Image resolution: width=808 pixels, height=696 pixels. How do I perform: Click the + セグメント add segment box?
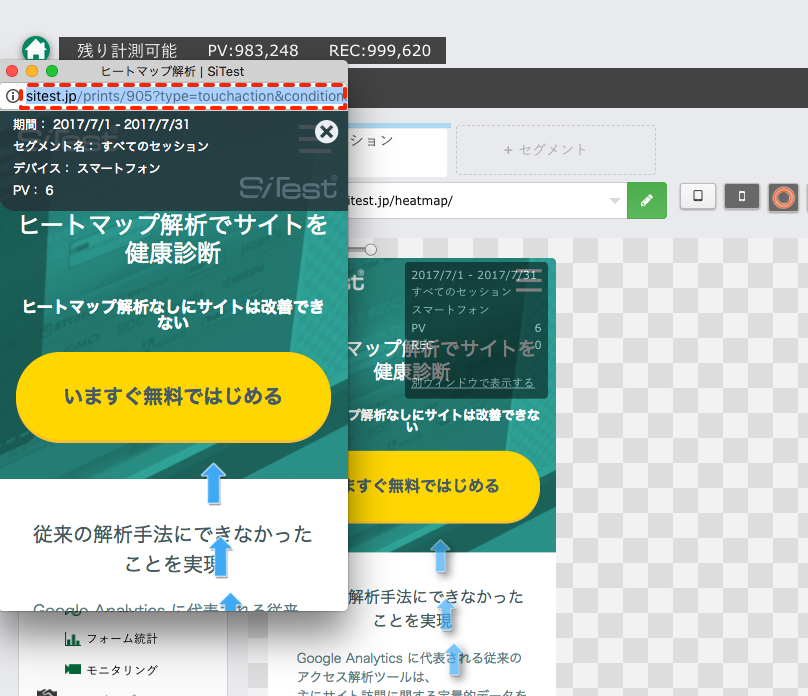556,150
